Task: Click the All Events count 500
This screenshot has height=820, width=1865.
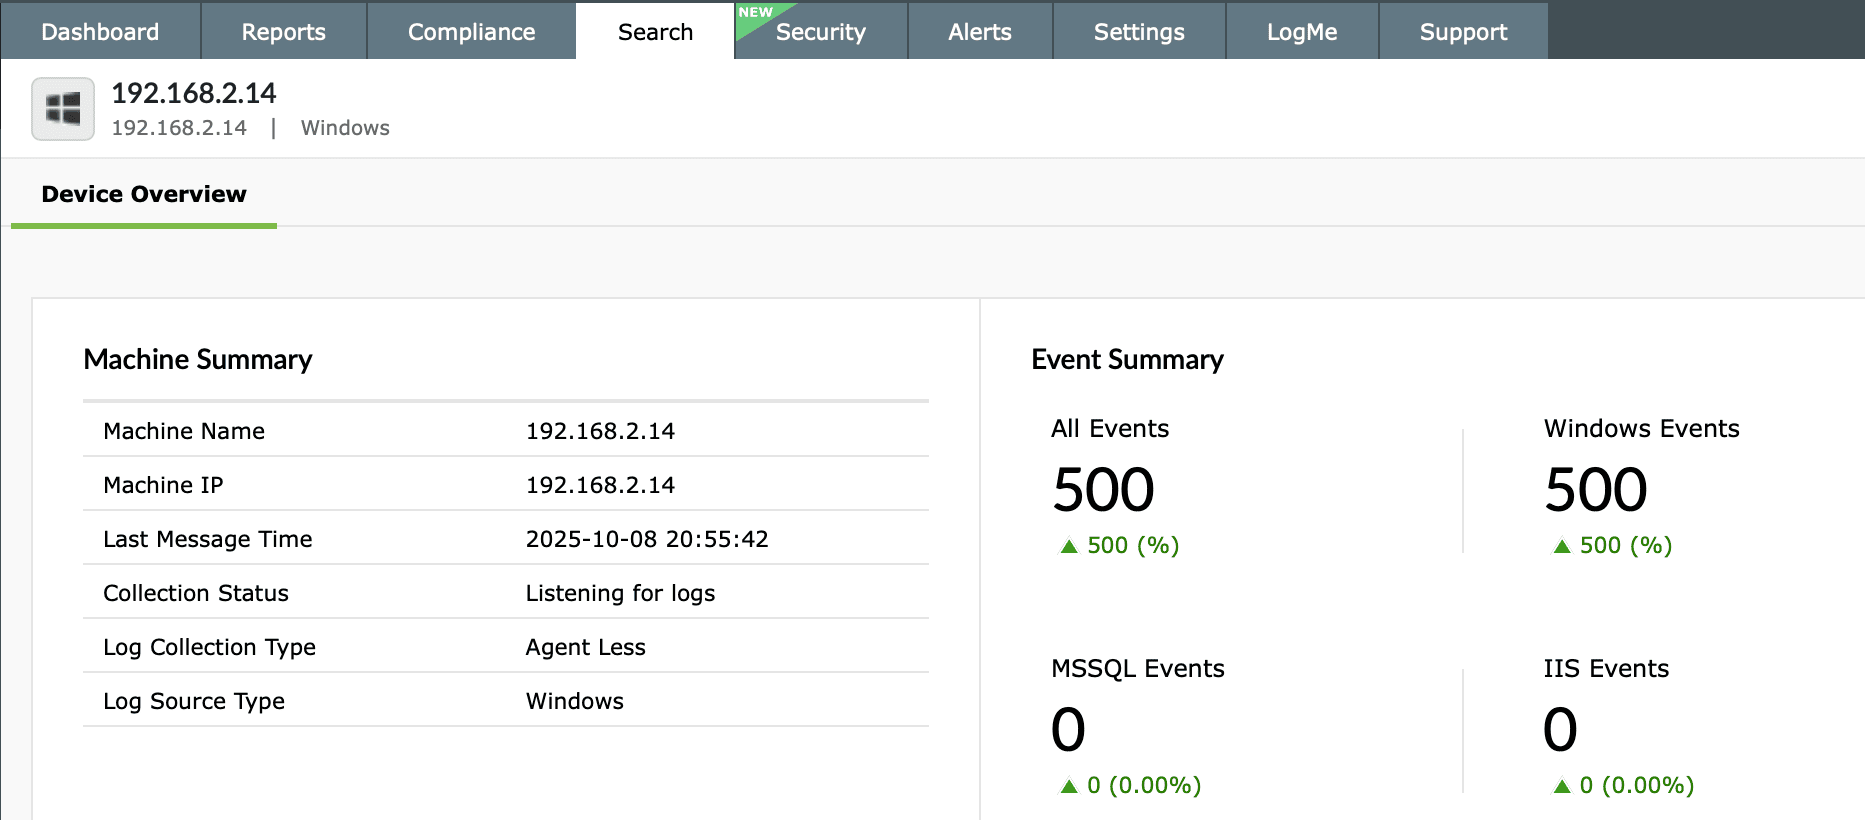Action: coord(1104,490)
